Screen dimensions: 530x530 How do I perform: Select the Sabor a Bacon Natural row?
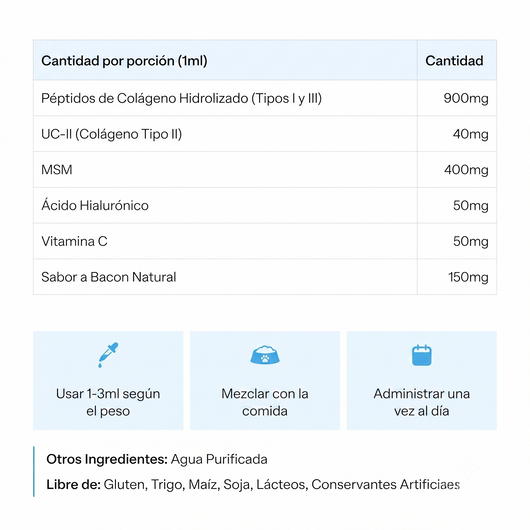click(x=265, y=277)
